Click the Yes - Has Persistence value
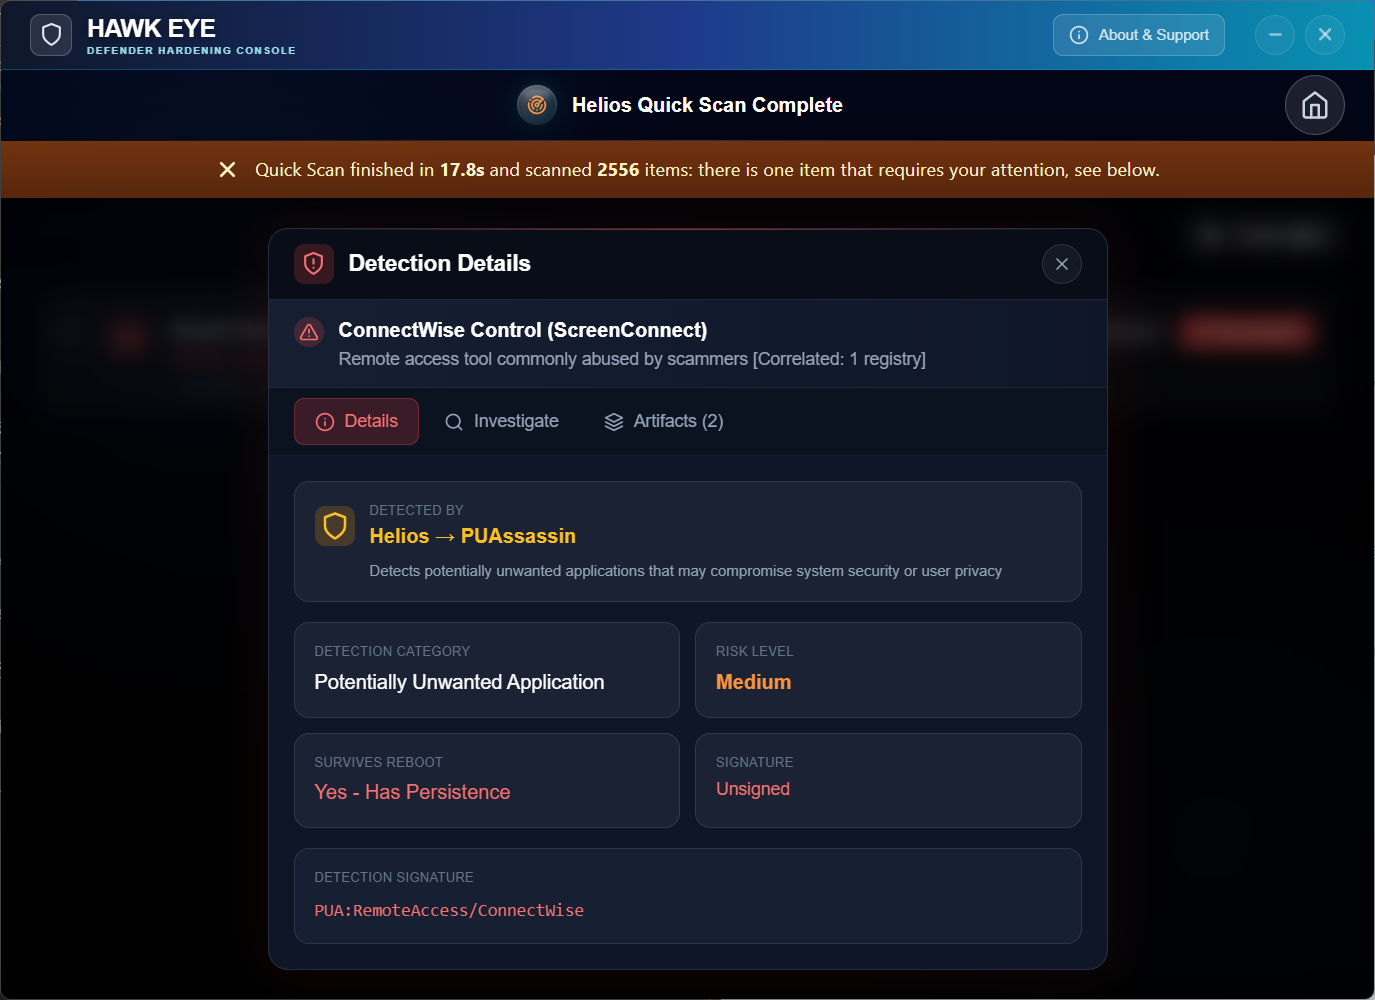The height and width of the screenshot is (1000, 1375). point(413,792)
